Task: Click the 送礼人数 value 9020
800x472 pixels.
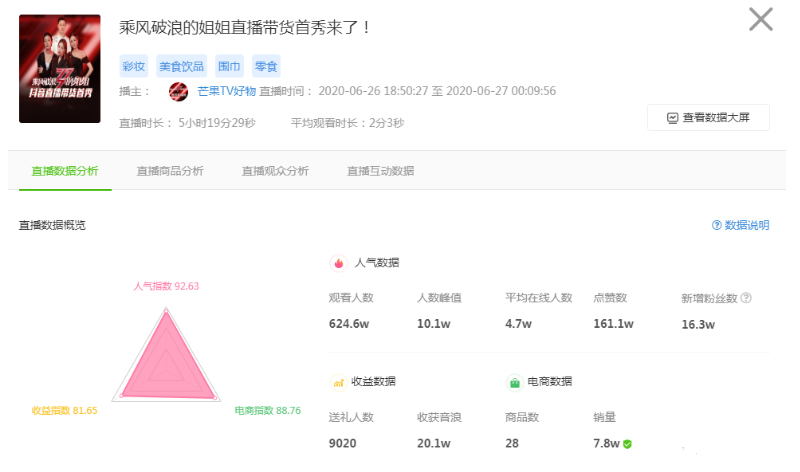Action: 342,443
